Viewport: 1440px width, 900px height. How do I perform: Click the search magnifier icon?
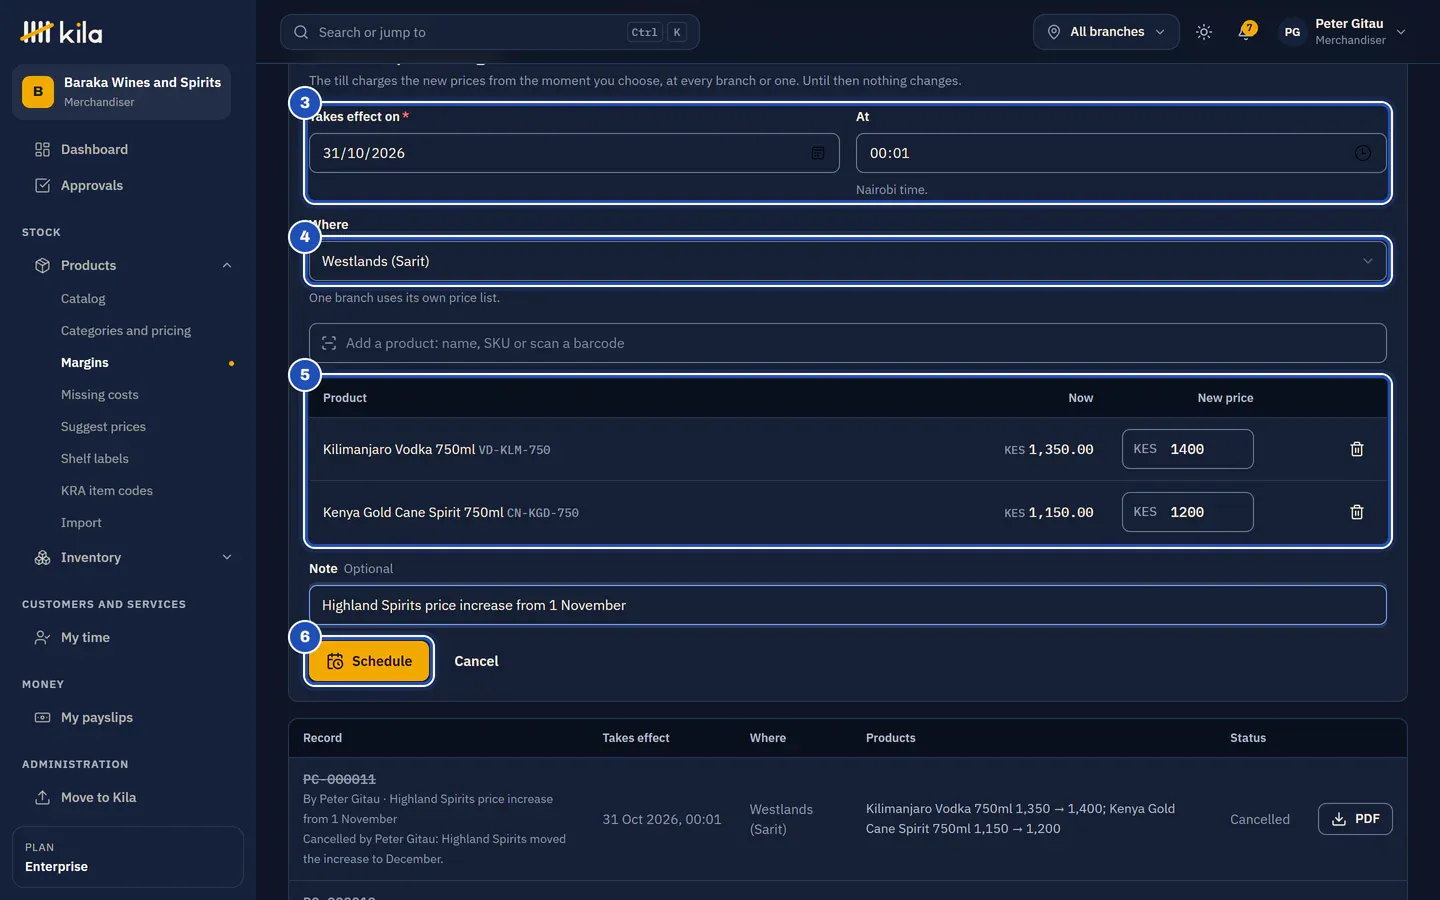301,32
